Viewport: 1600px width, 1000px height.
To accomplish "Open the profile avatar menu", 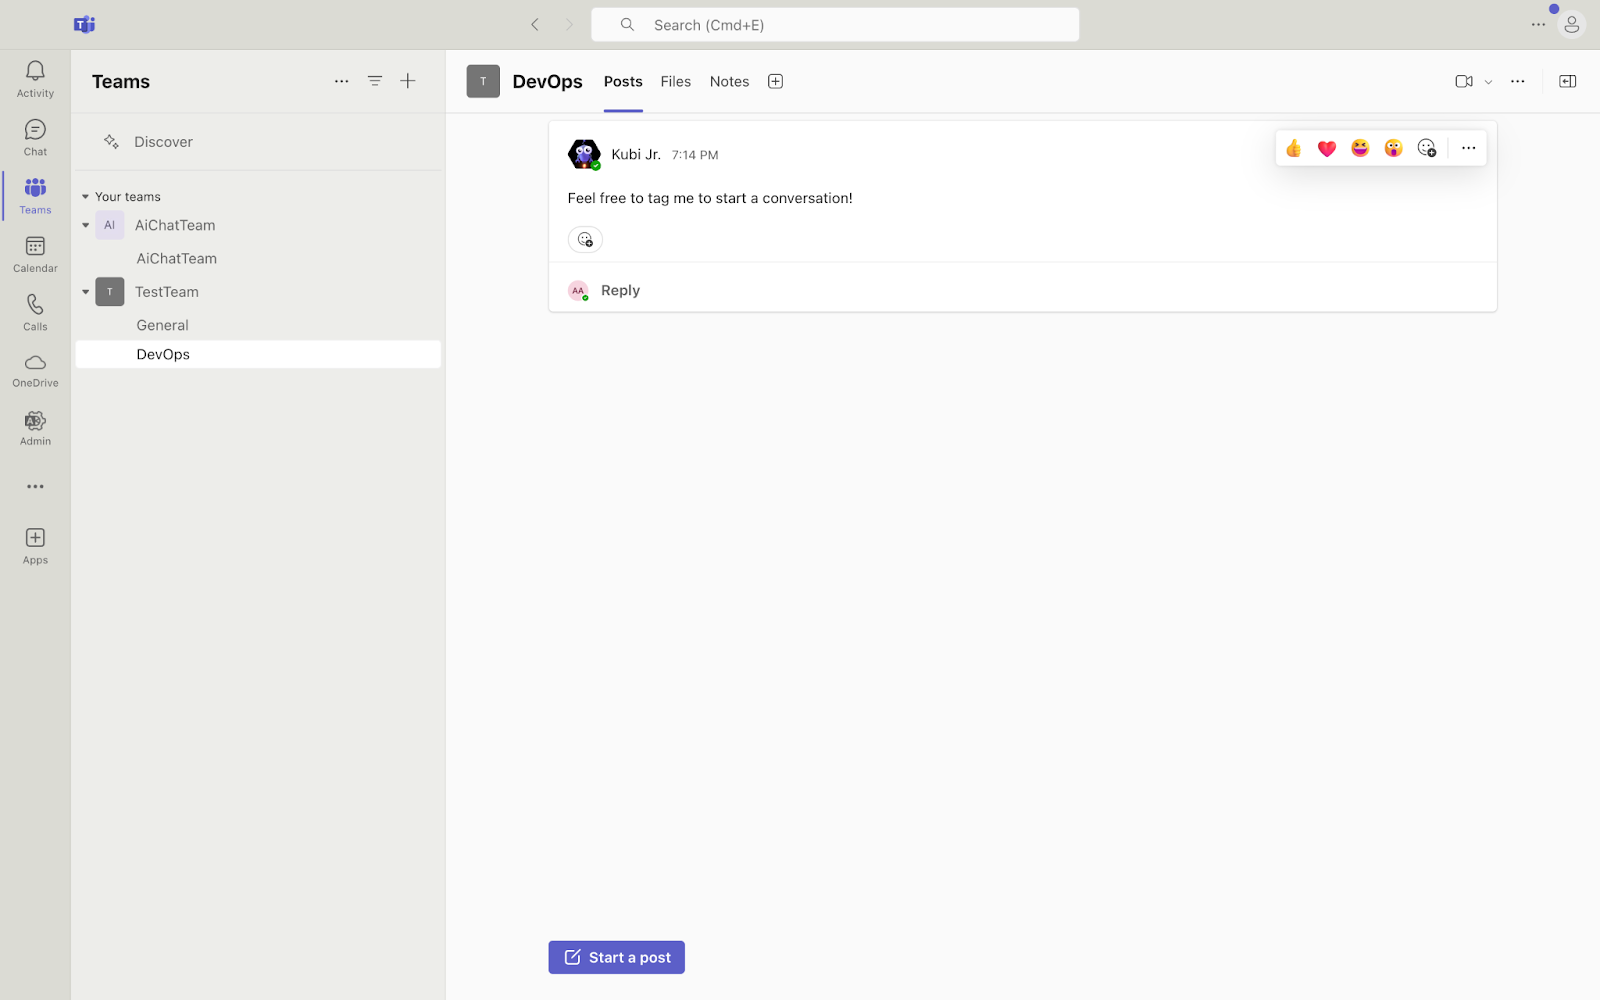I will click(1572, 24).
